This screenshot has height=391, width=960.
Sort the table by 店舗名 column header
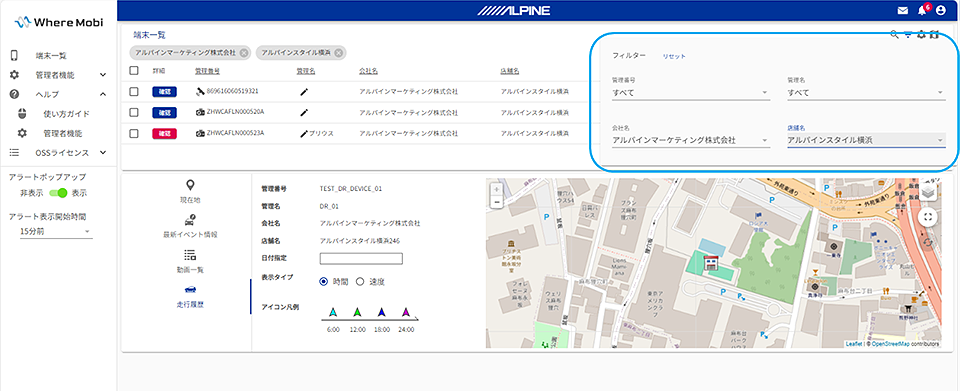[509, 71]
